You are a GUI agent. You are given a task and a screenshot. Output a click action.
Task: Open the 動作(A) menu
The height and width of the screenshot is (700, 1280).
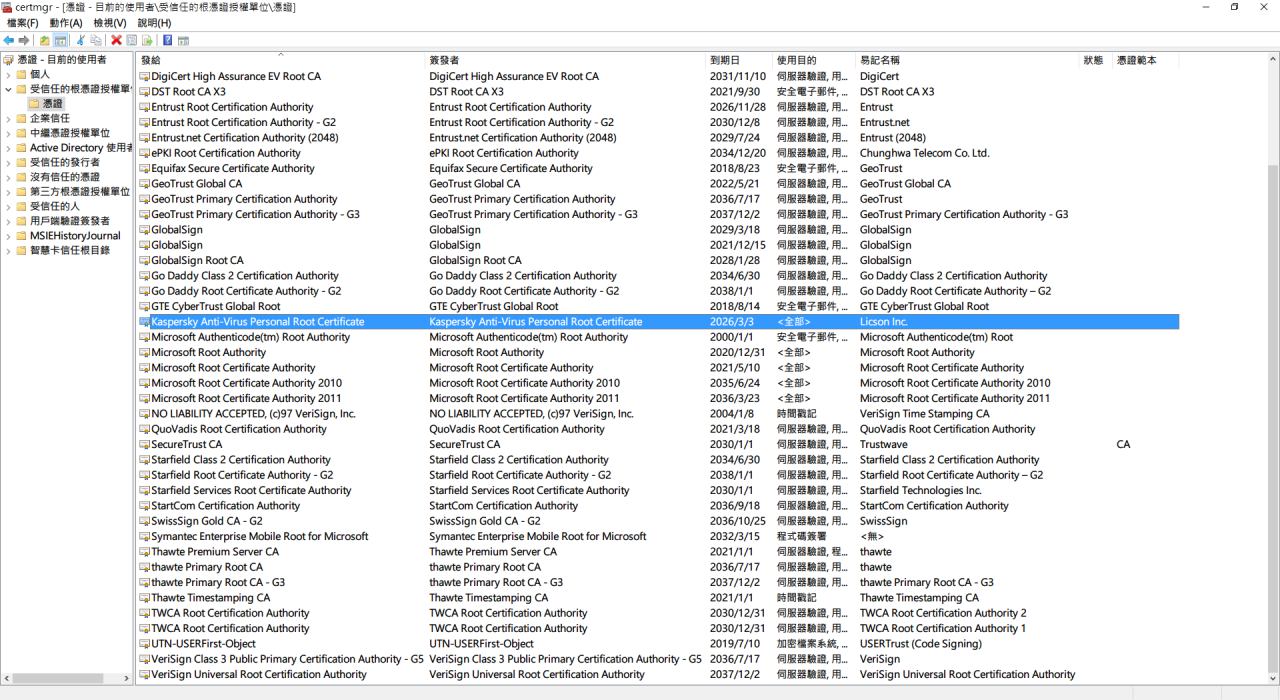coord(67,23)
